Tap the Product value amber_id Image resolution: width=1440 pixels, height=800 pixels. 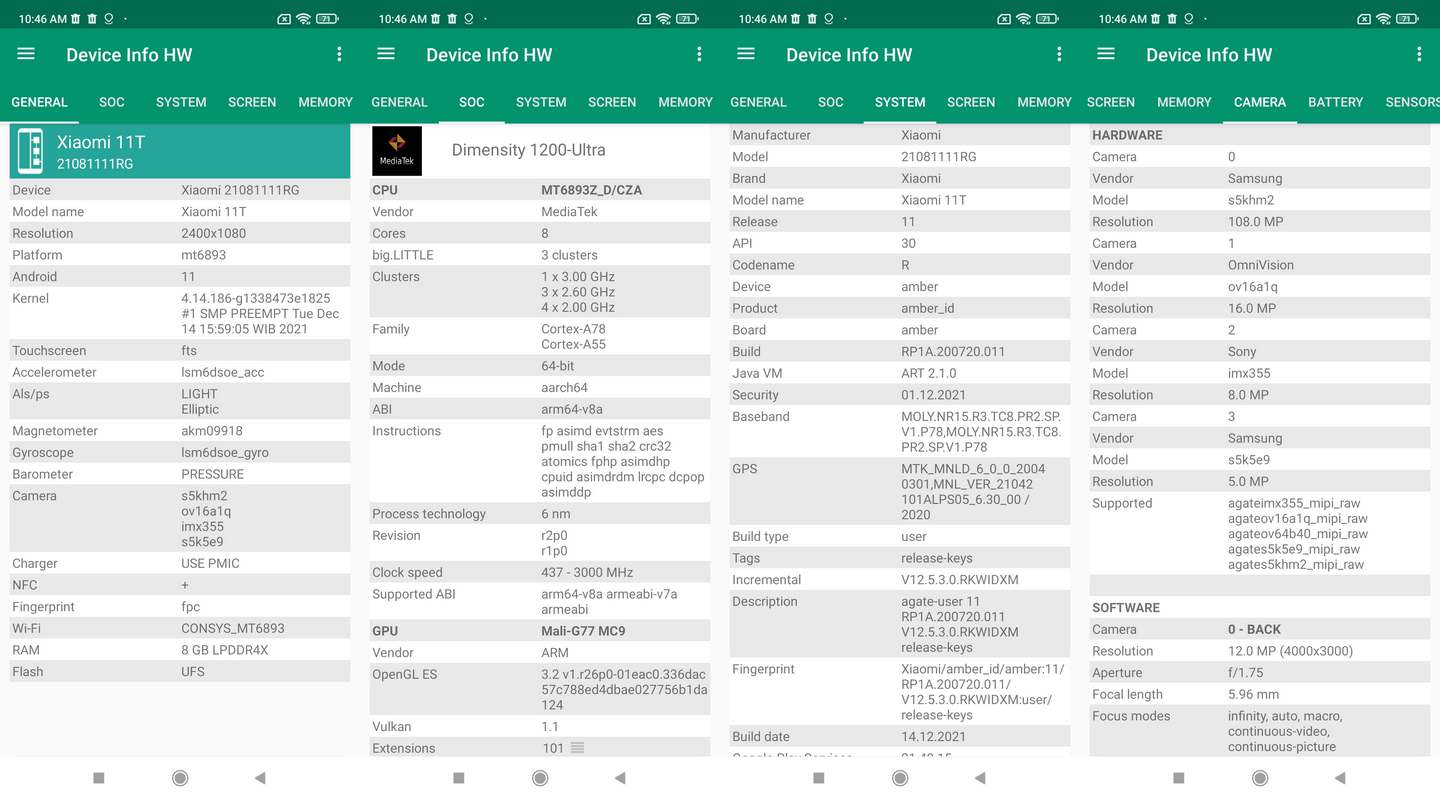(x=928, y=308)
